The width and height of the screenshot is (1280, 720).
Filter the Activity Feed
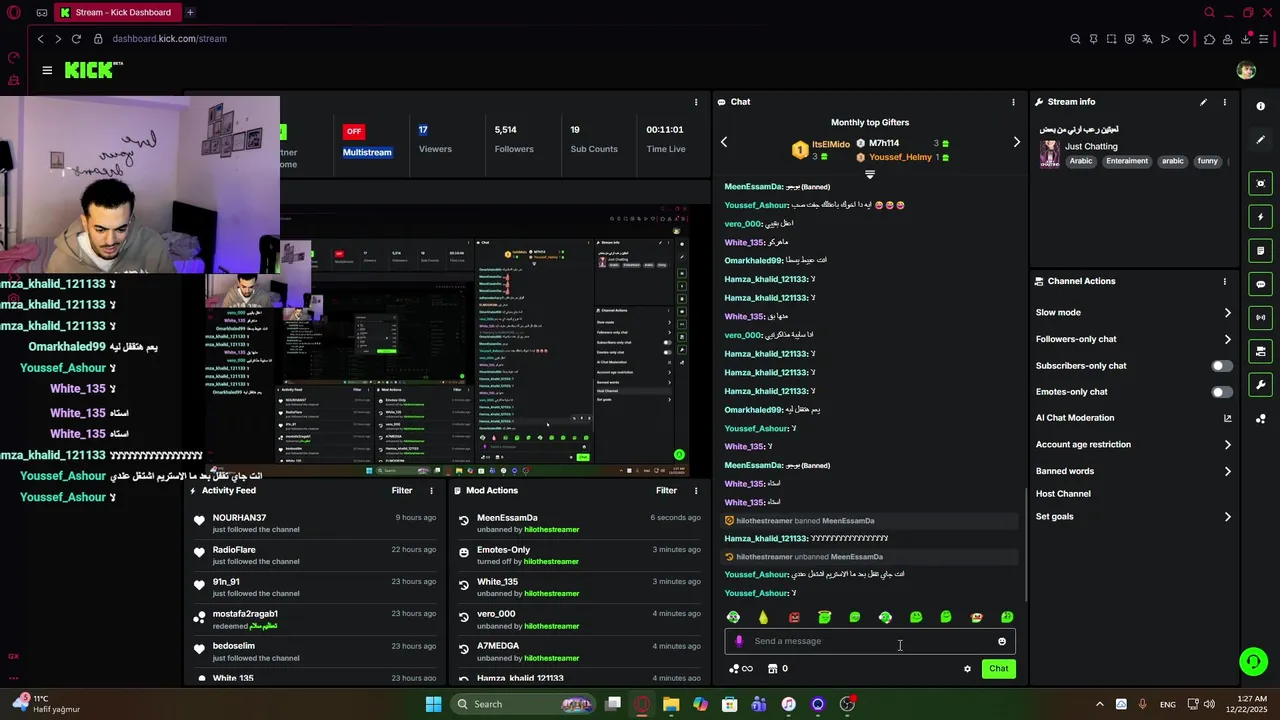click(402, 491)
